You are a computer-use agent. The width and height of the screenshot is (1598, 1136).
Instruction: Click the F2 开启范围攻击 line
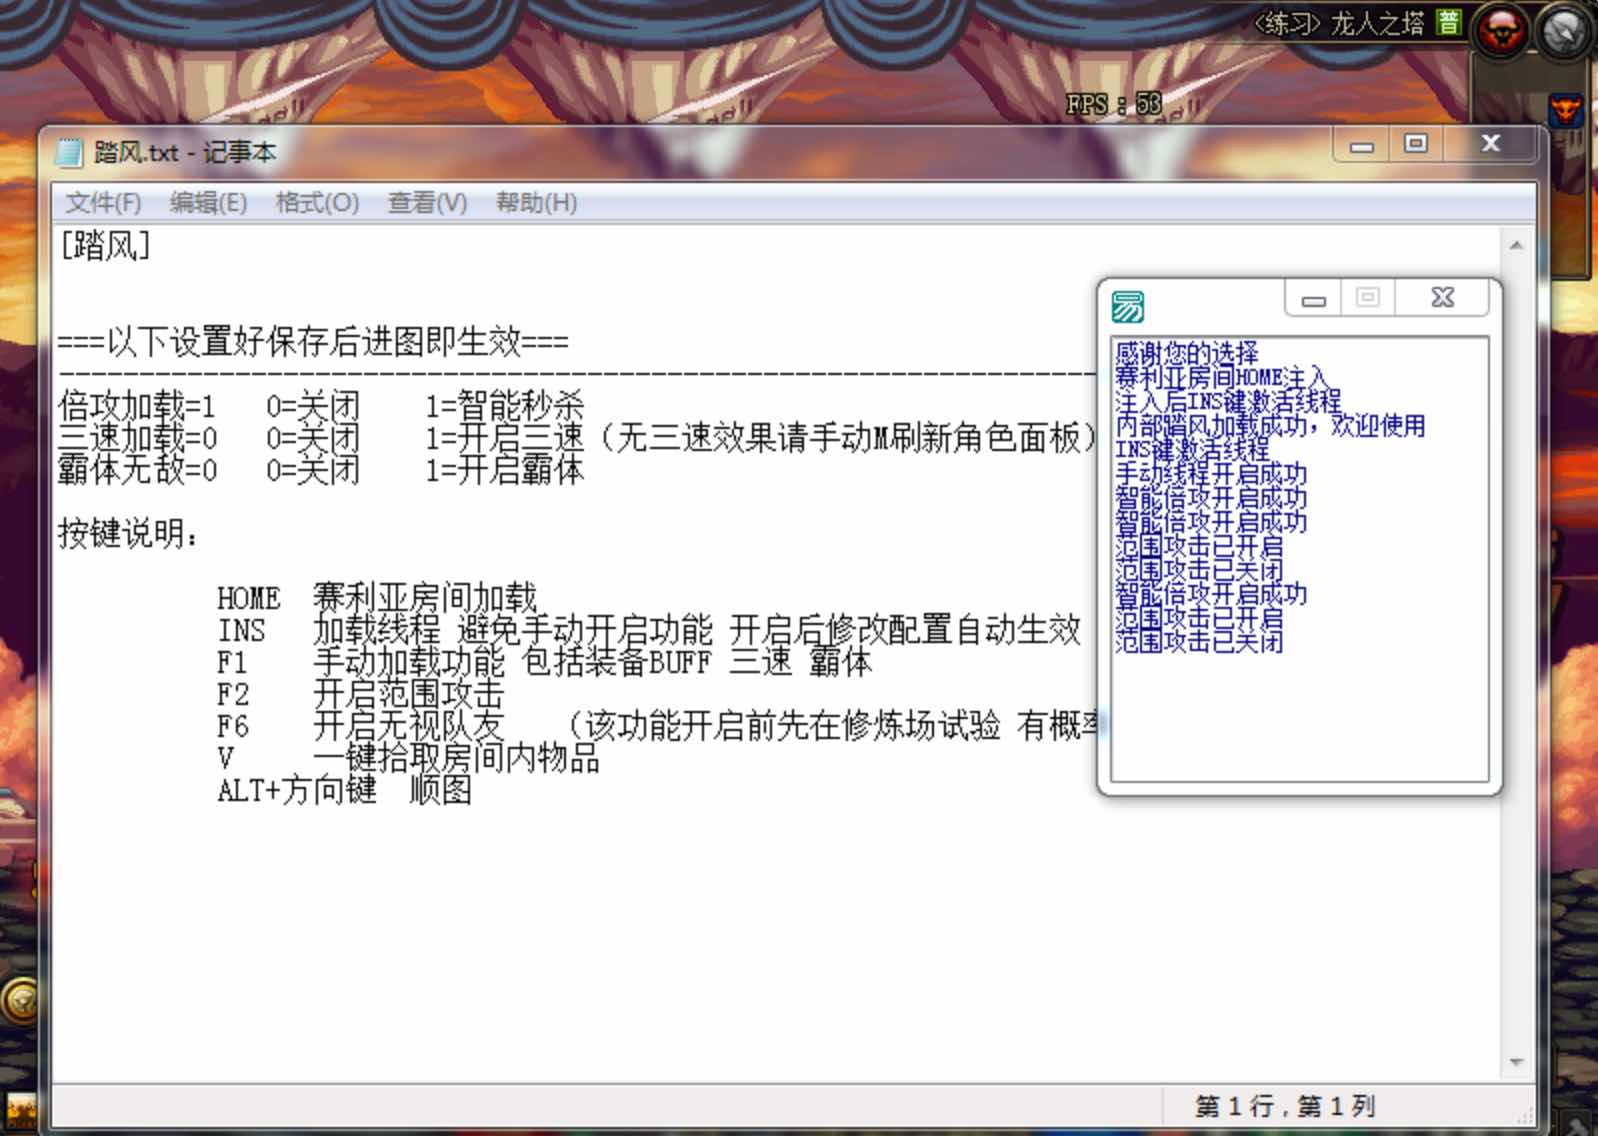pos(361,694)
